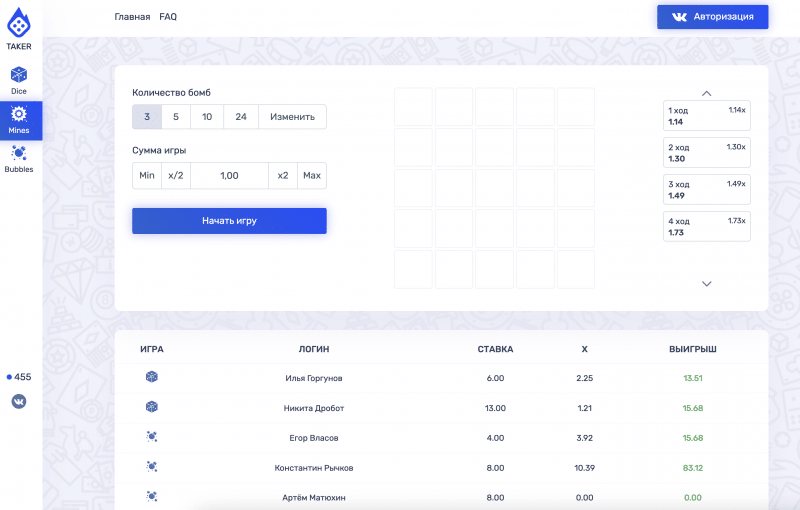Click the player name Константин Рычков

pyautogui.click(x=314, y=468)
